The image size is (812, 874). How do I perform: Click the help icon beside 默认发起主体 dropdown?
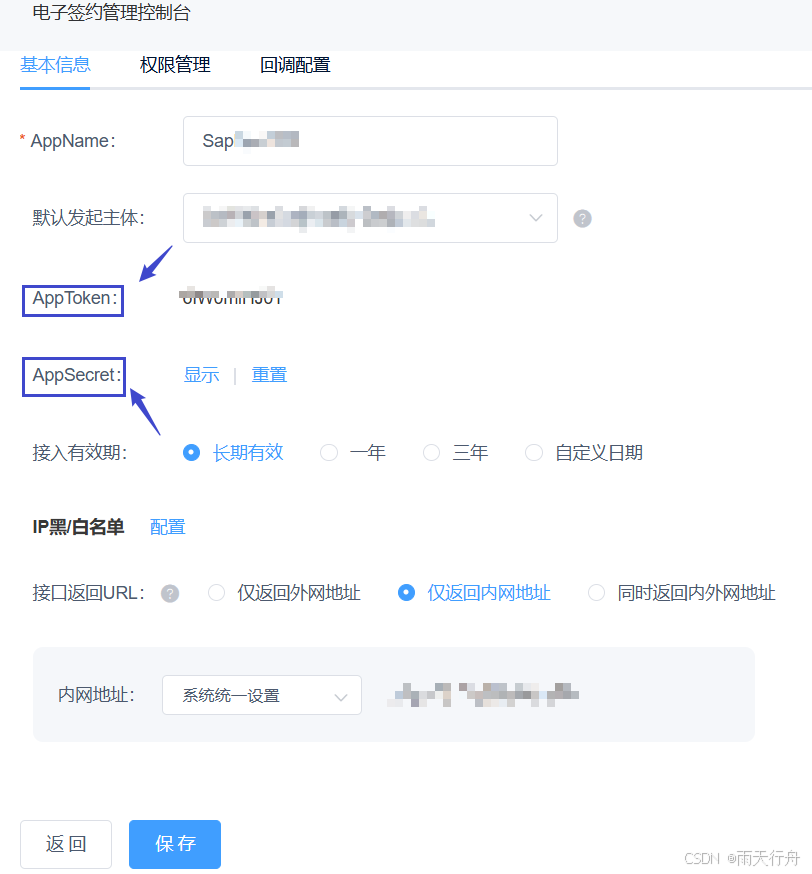click(x=582, y=218)
